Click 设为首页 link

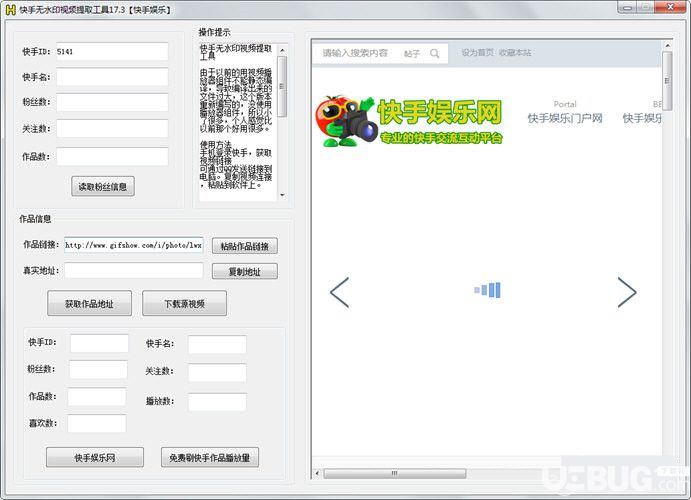[478, 53]
